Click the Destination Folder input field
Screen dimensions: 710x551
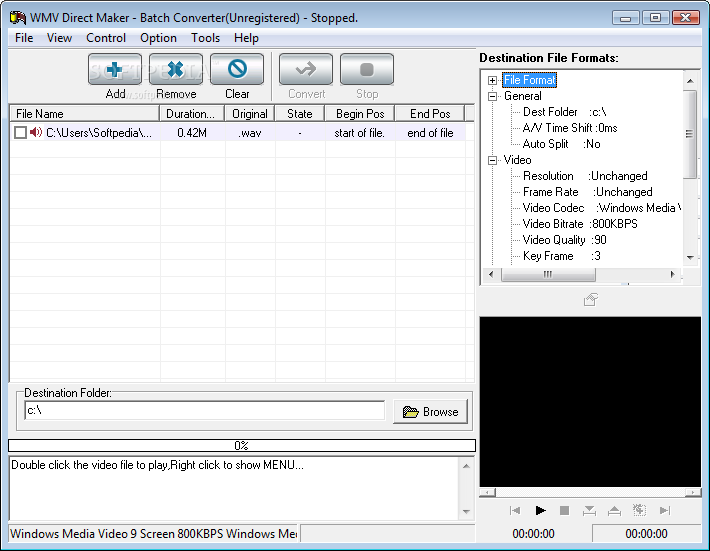pyautogui.click(x=205, y=411)
